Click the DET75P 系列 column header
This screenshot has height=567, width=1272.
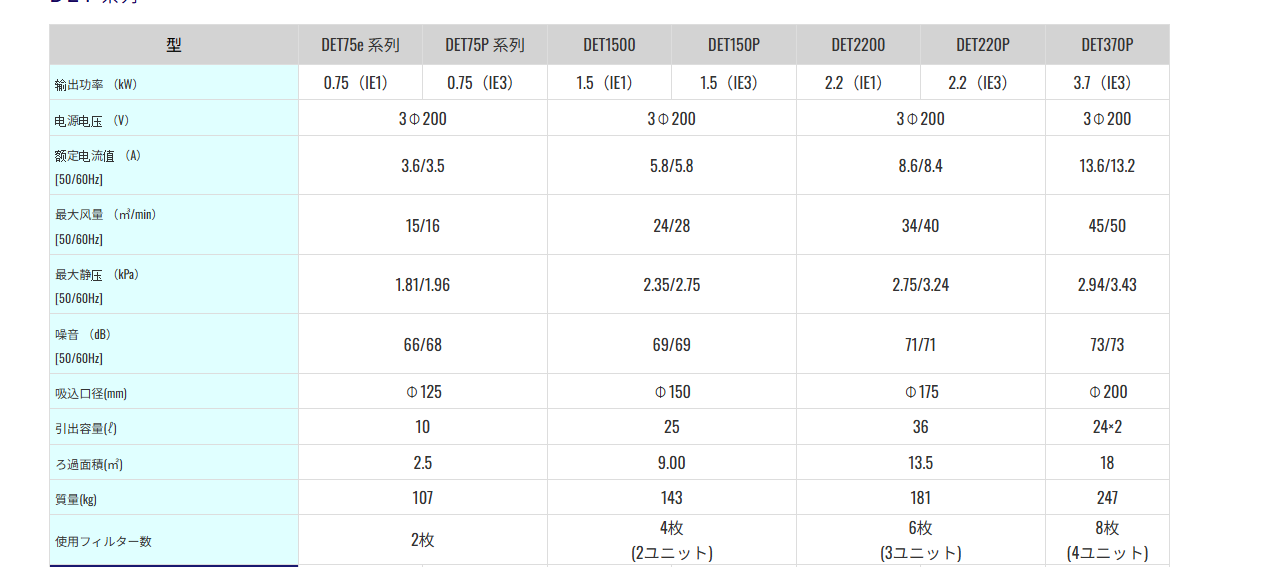click(x=484, y=45)
